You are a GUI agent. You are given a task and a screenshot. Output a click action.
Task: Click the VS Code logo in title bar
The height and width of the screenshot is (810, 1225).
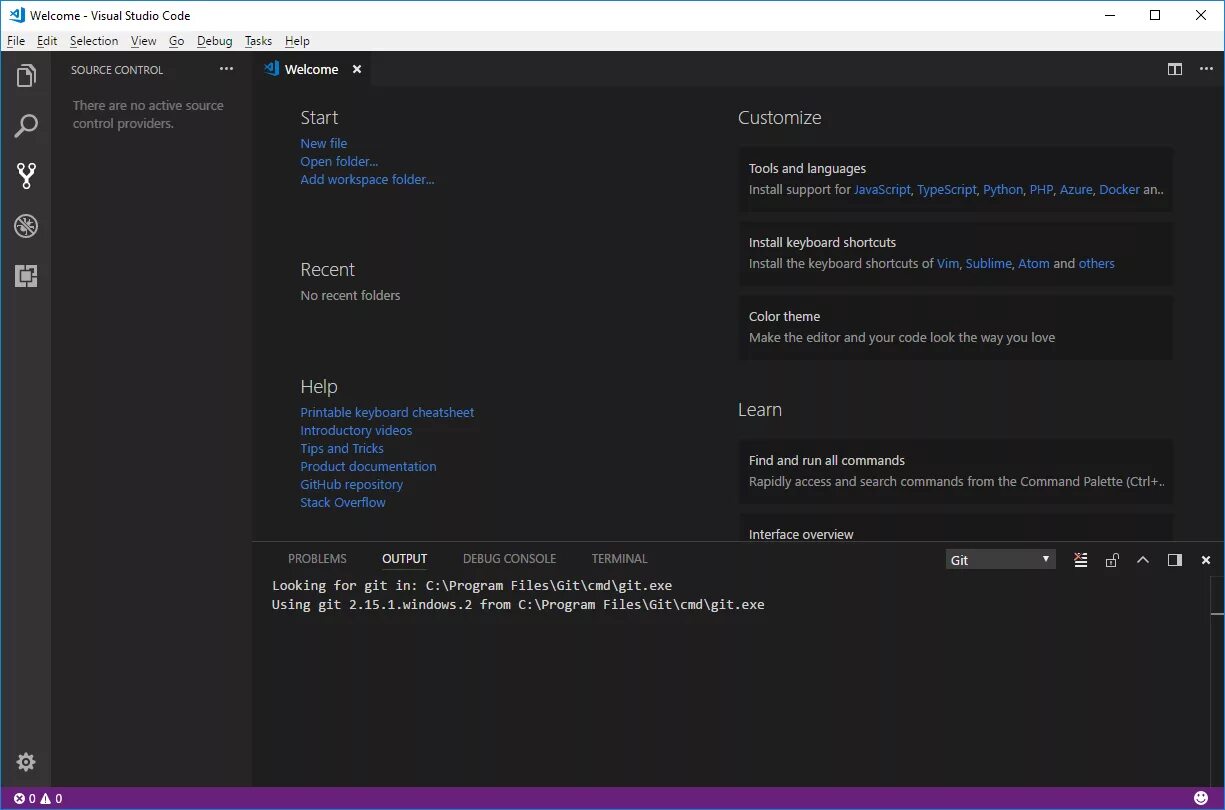pyautogui.click(x=16, y=15)
